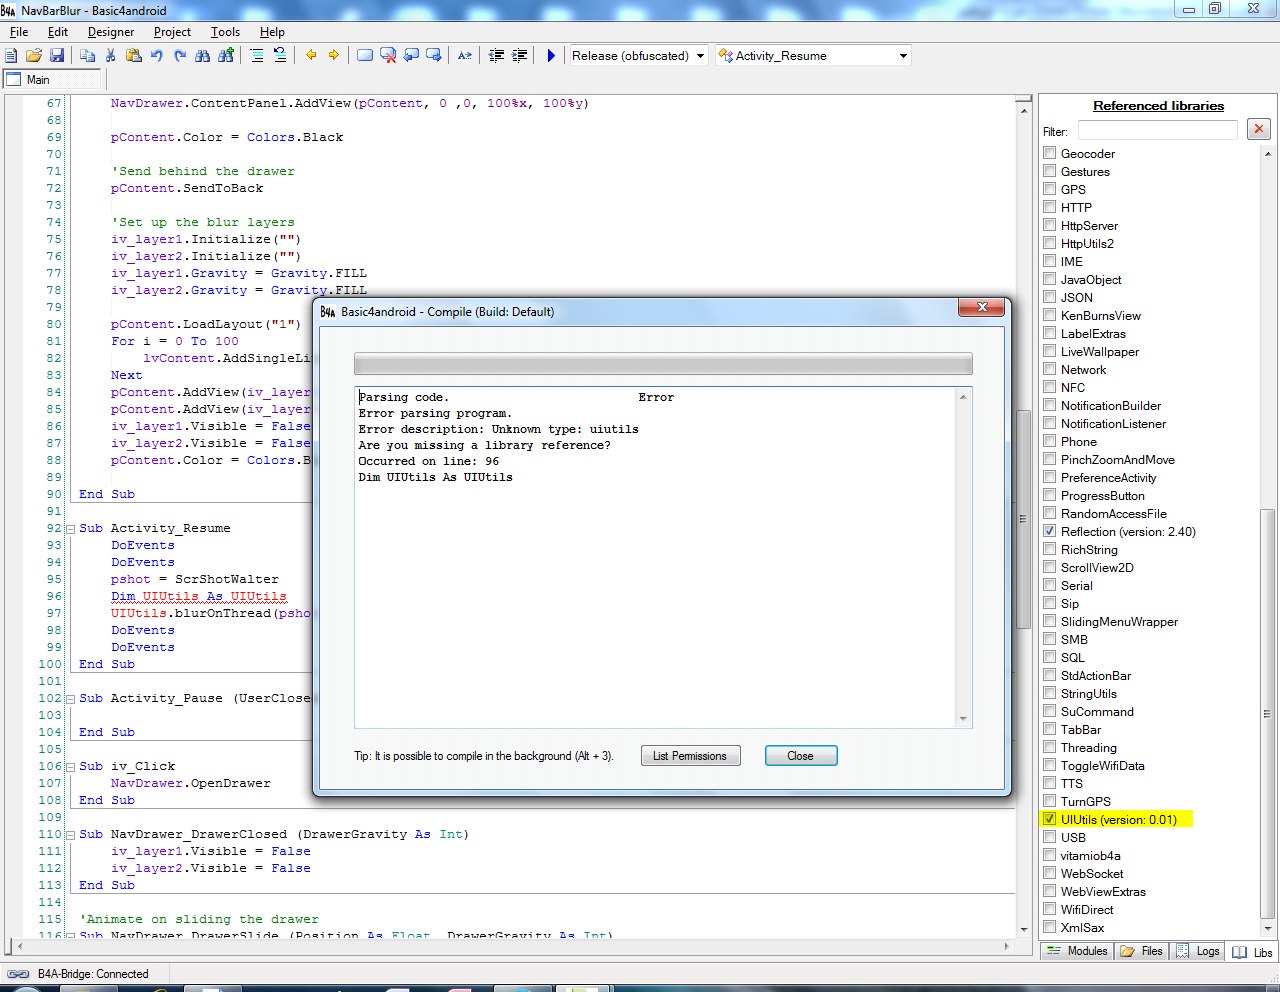Viewport: 1280px width, 992px height.
Task: Click the Undo arrow toolbar icon
Action: (x=157, y=56)
